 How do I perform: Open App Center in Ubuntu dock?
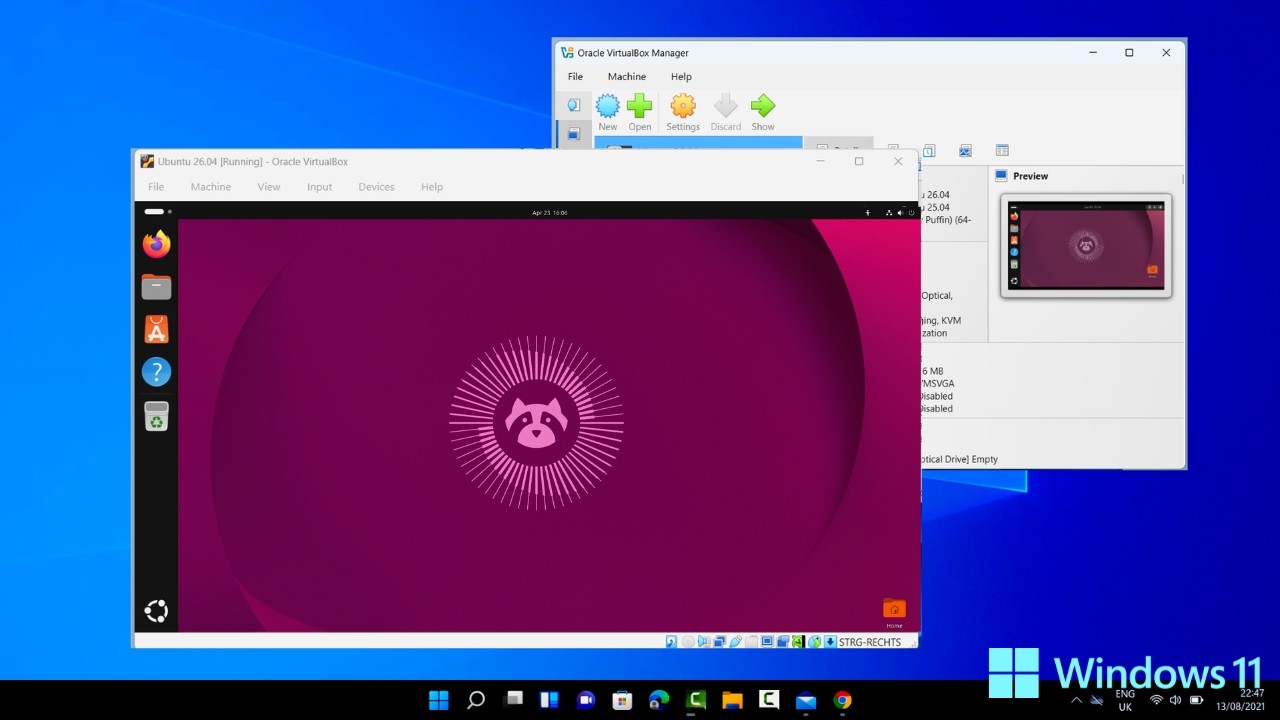coord(156,329)
